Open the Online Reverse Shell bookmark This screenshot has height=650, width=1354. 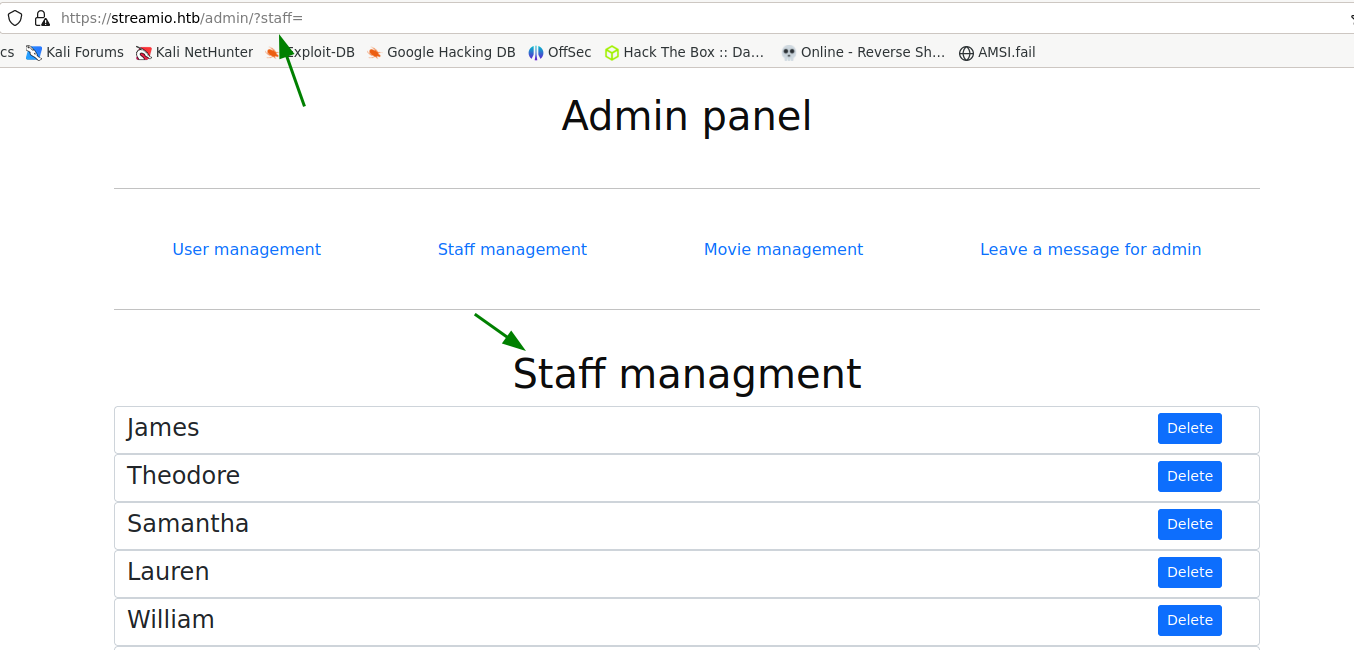pyautogui.click(x=863, y=52)
